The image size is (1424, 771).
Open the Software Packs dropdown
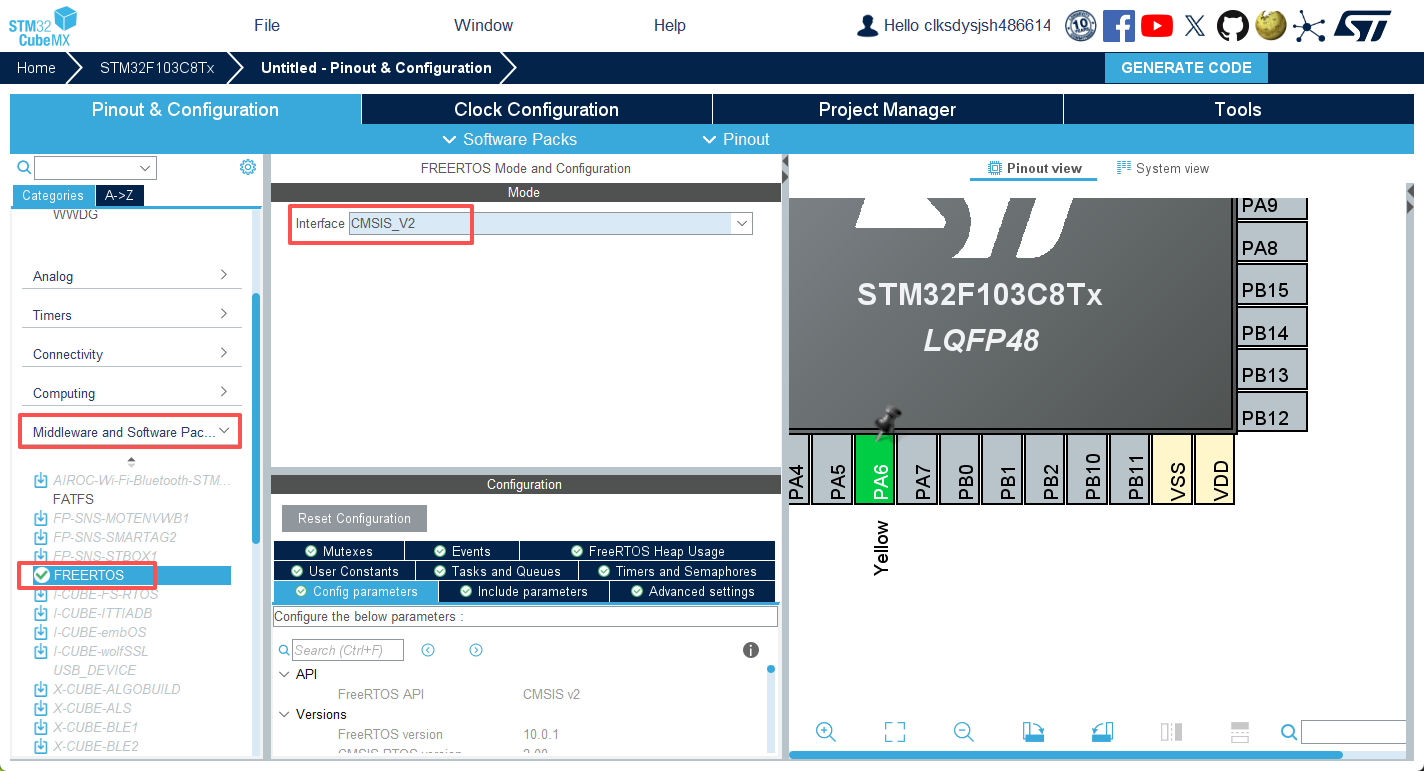click(509, 139)
